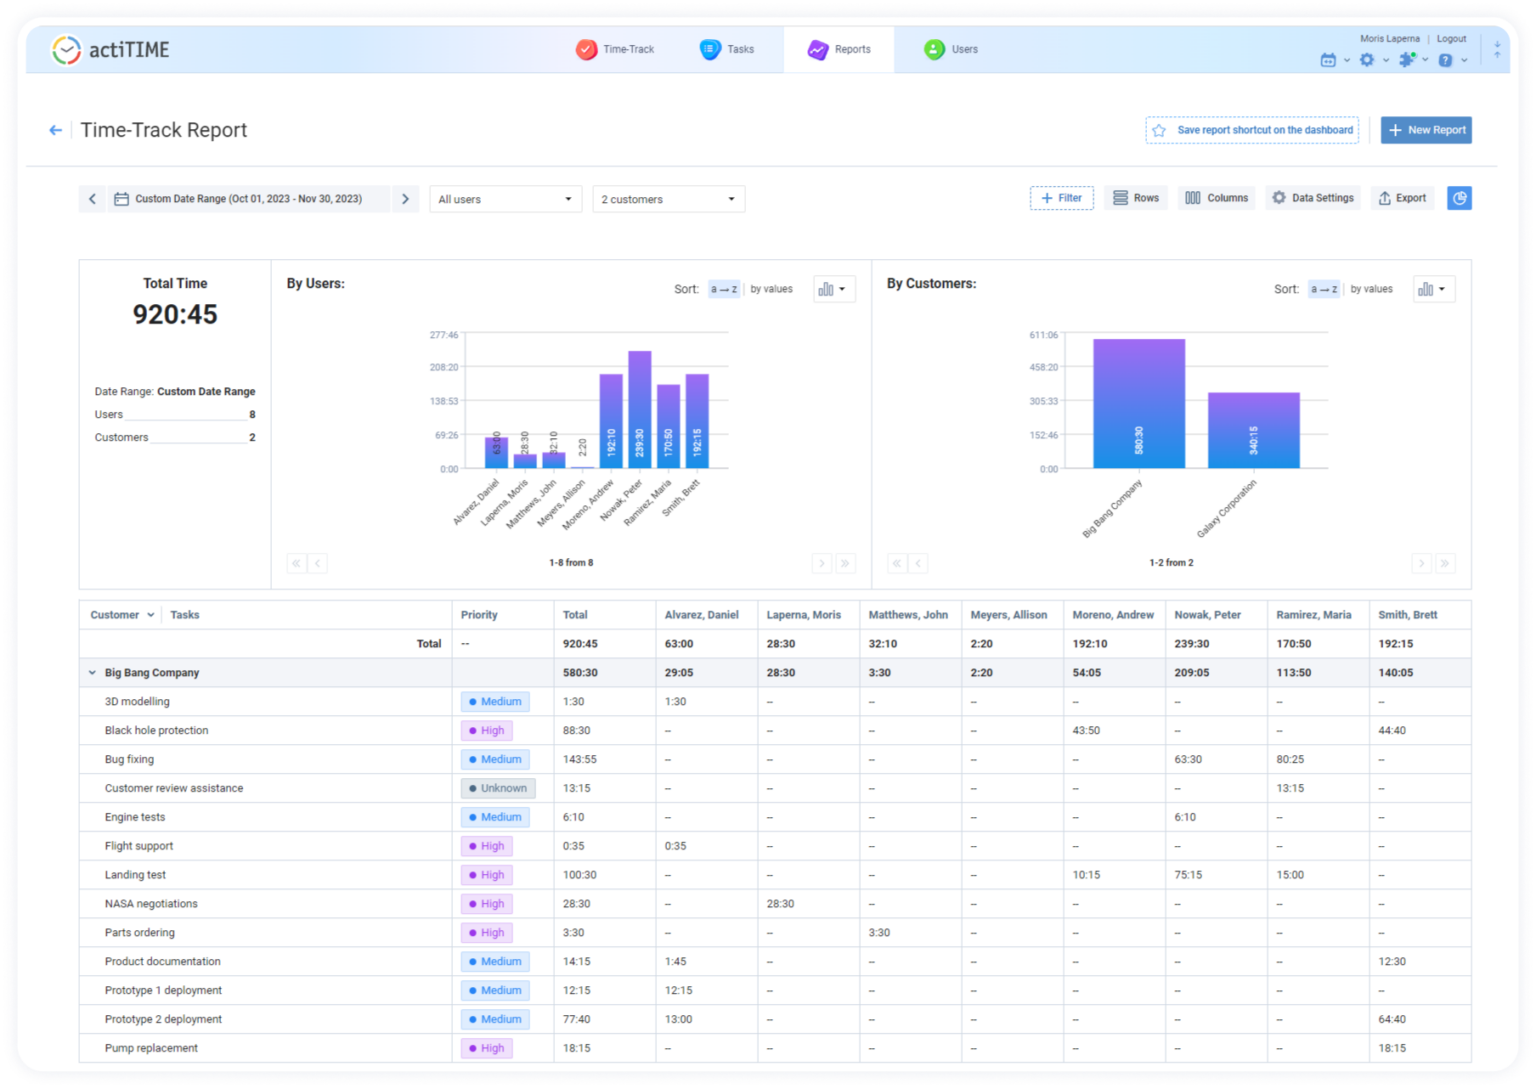
Task: Advance the date range with the right arrow
Action: pos(405,198)
